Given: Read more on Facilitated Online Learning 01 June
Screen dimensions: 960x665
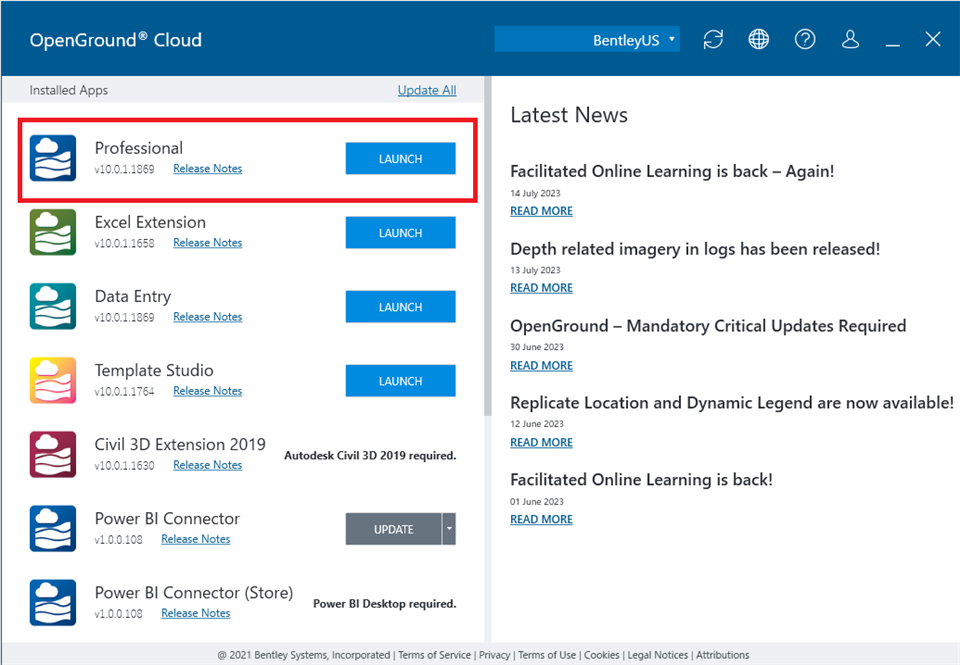Looking at the screenshot, I should coord(541,519).
